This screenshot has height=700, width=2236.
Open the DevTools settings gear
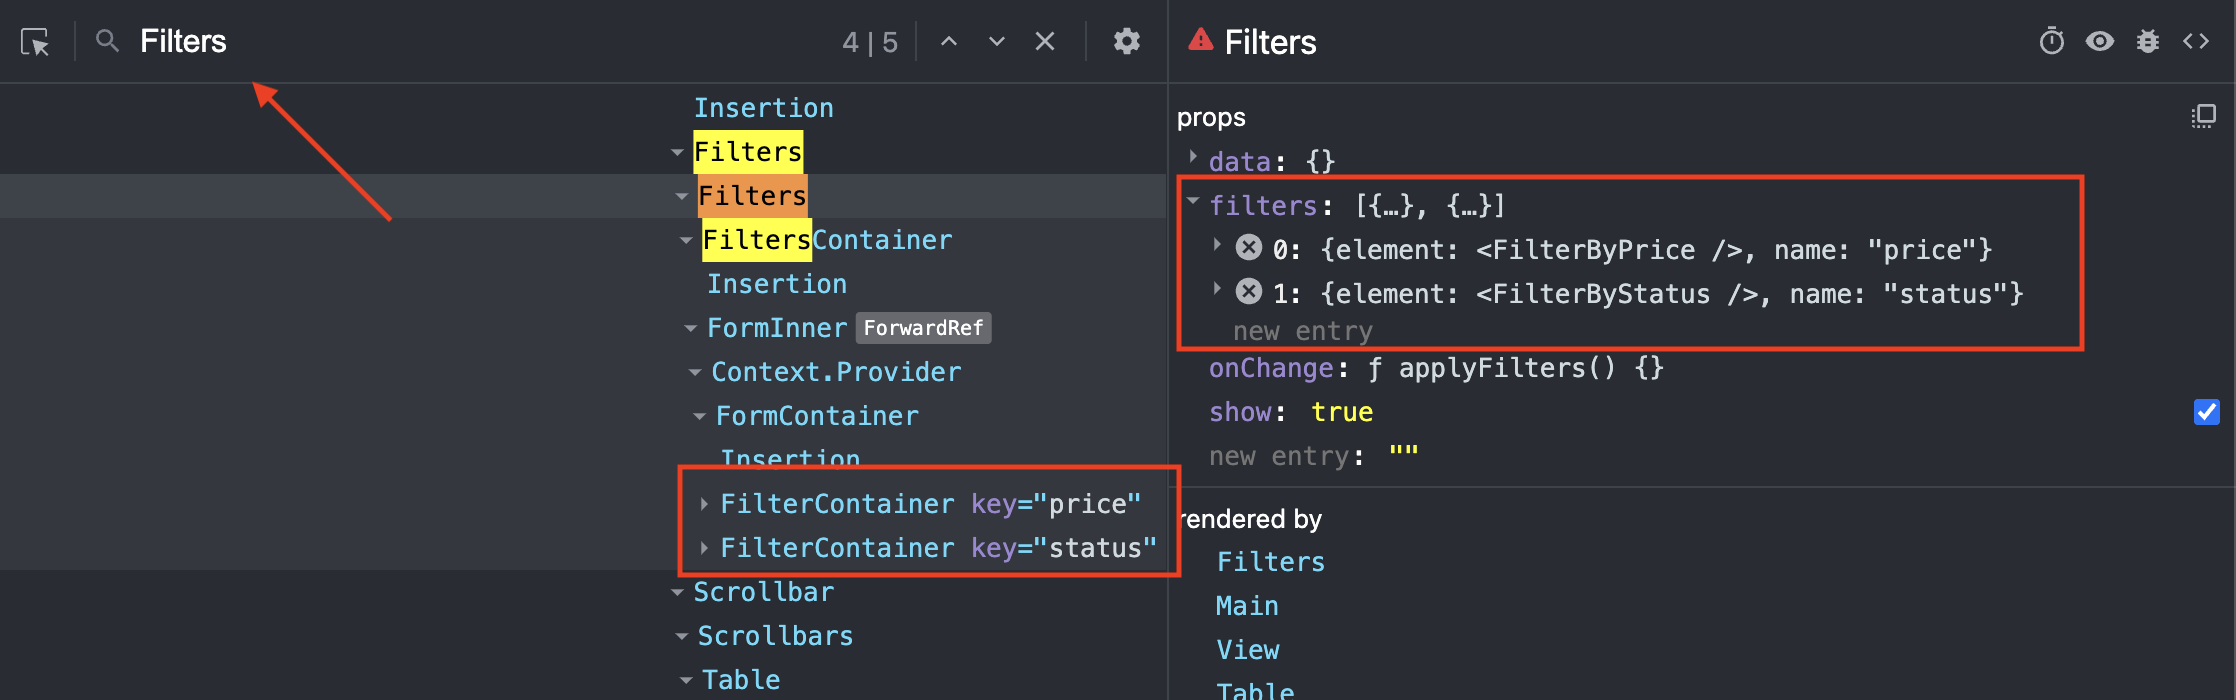1127,42
